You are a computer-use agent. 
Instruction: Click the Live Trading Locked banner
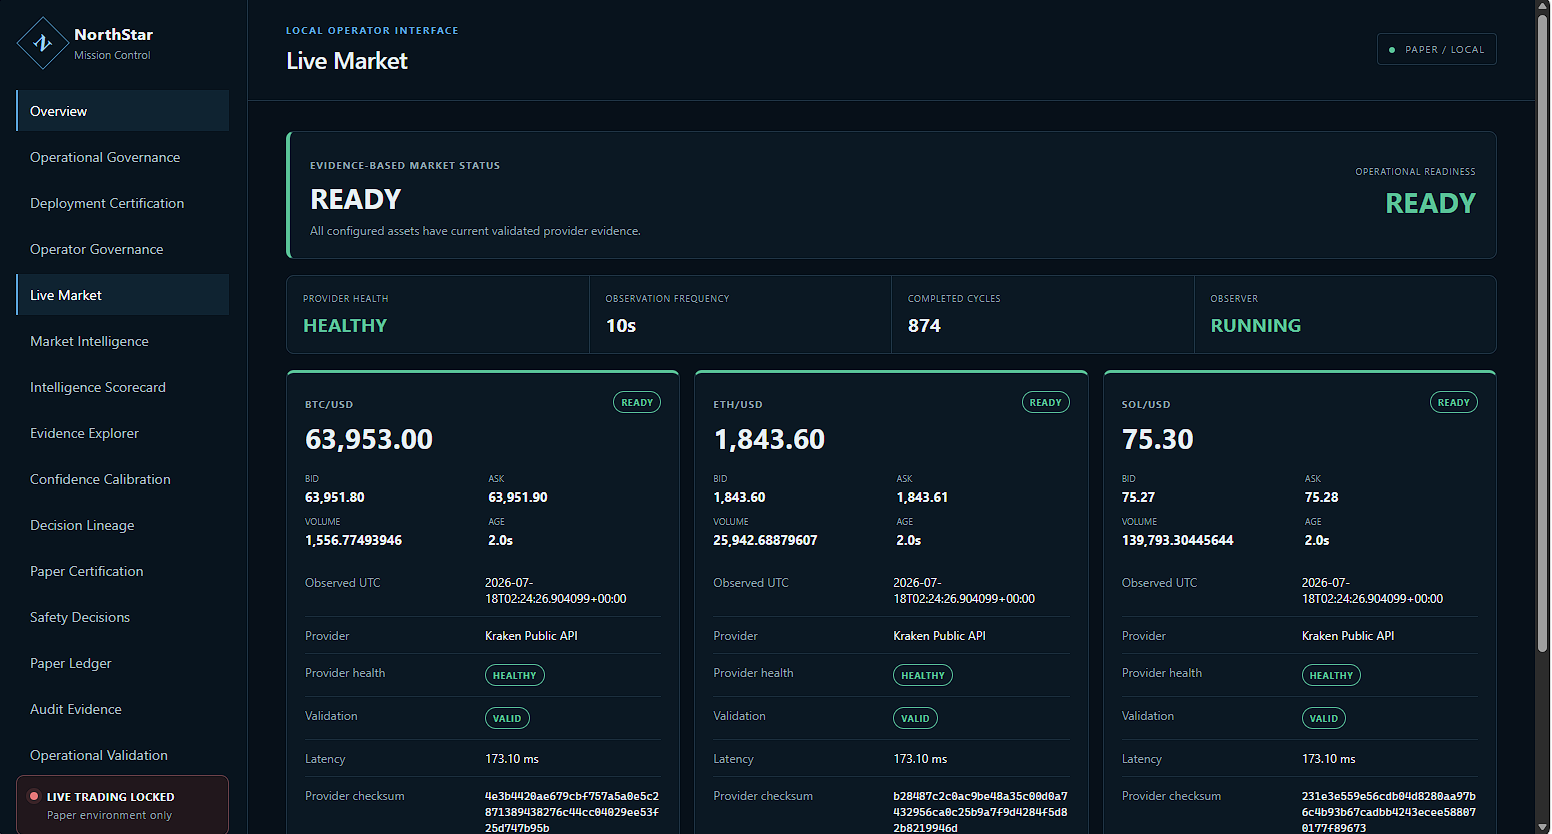123,805
